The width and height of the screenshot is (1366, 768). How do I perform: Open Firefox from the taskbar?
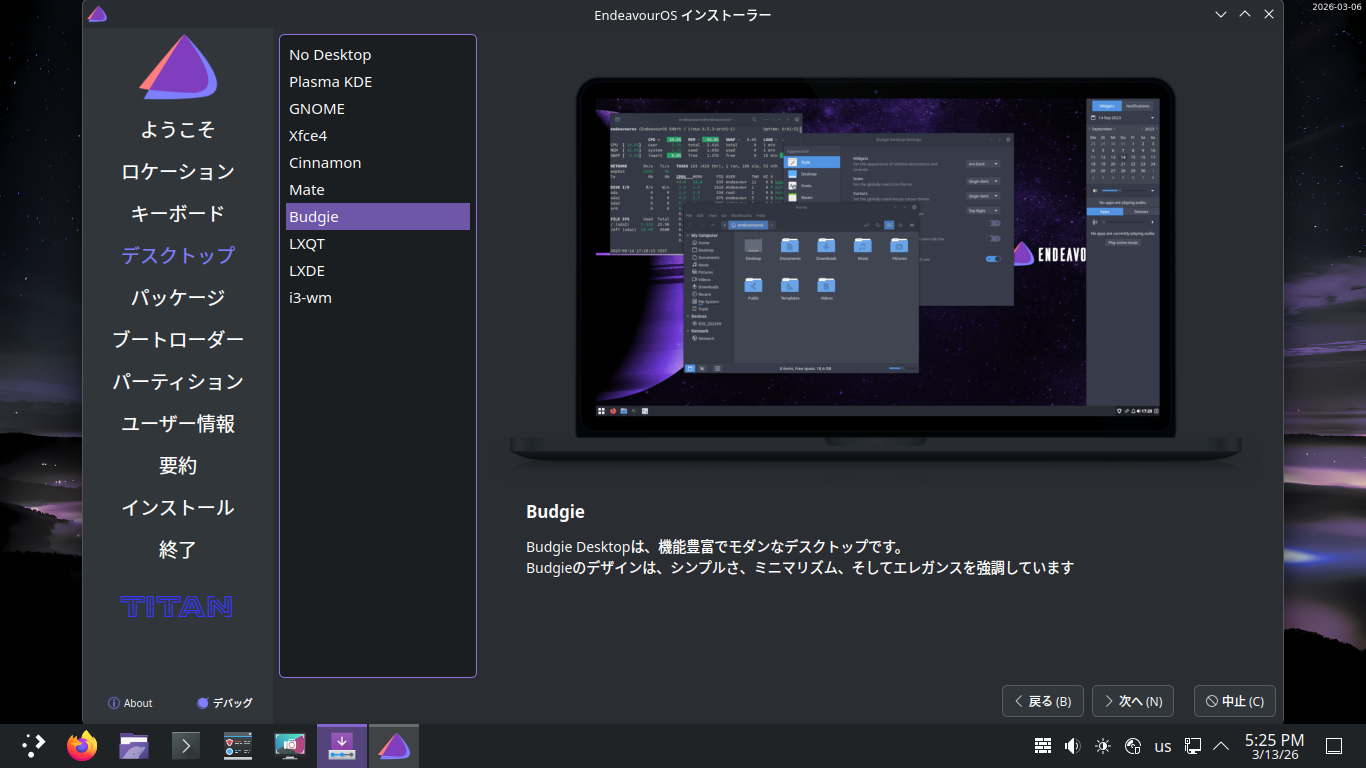(82, 746)
